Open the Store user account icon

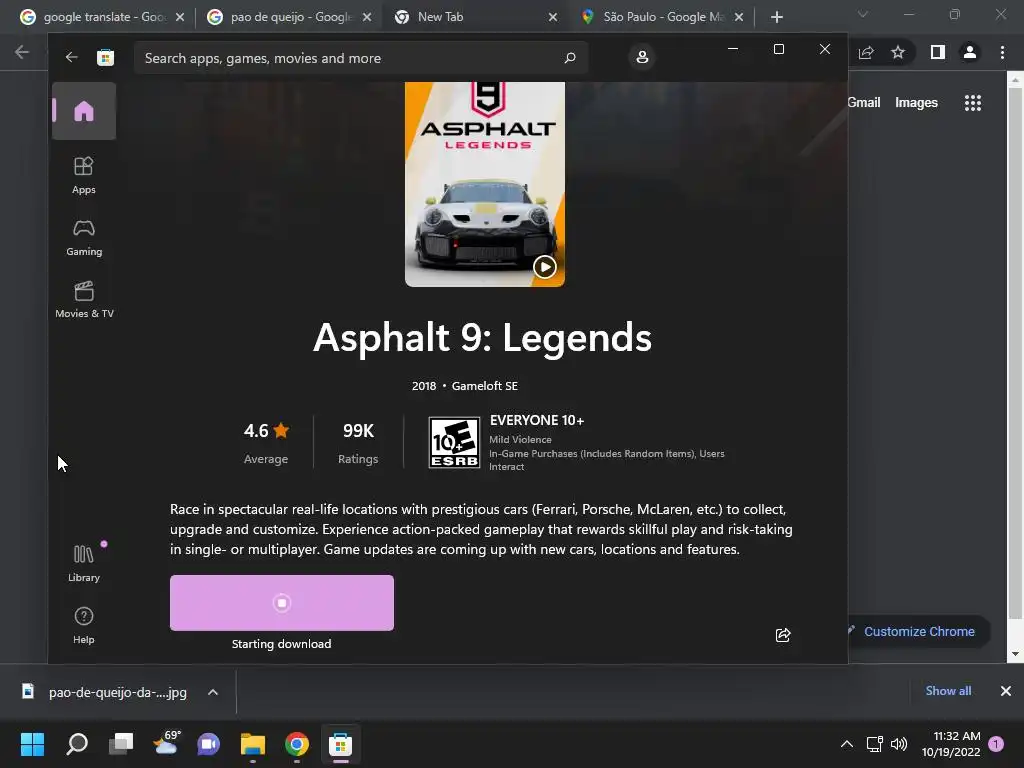pyautogui.click(x=642, y=57)
